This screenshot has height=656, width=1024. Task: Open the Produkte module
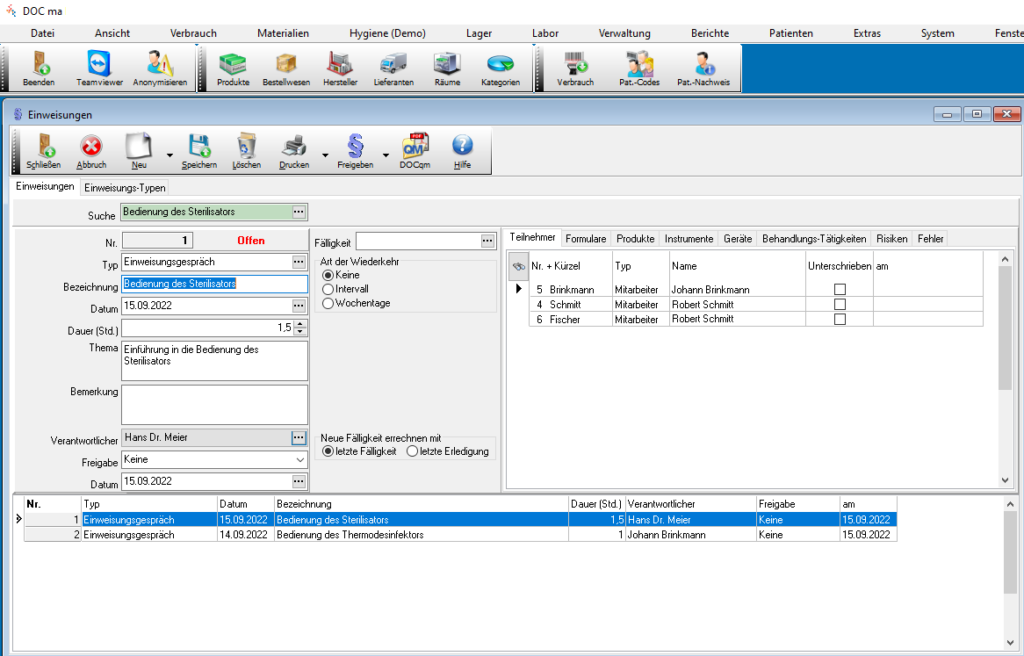[x=233, y=68]
